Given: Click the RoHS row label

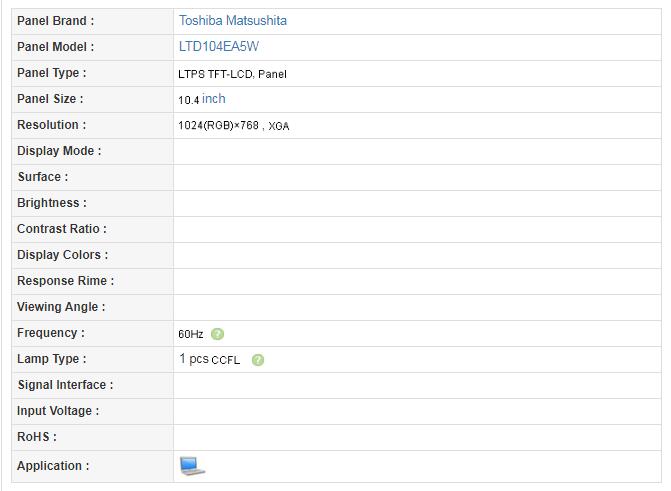Looking at the screenshot, I should (37, 437).
